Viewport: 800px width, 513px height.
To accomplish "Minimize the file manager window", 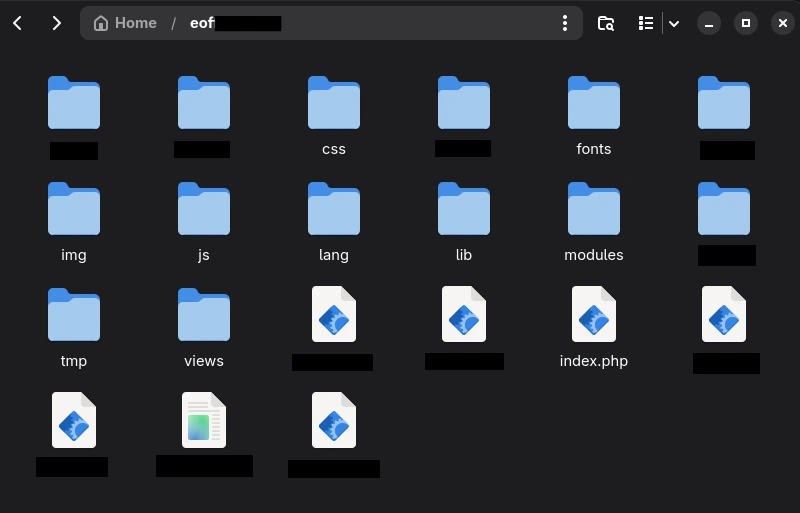I will (x=709, y=23).
